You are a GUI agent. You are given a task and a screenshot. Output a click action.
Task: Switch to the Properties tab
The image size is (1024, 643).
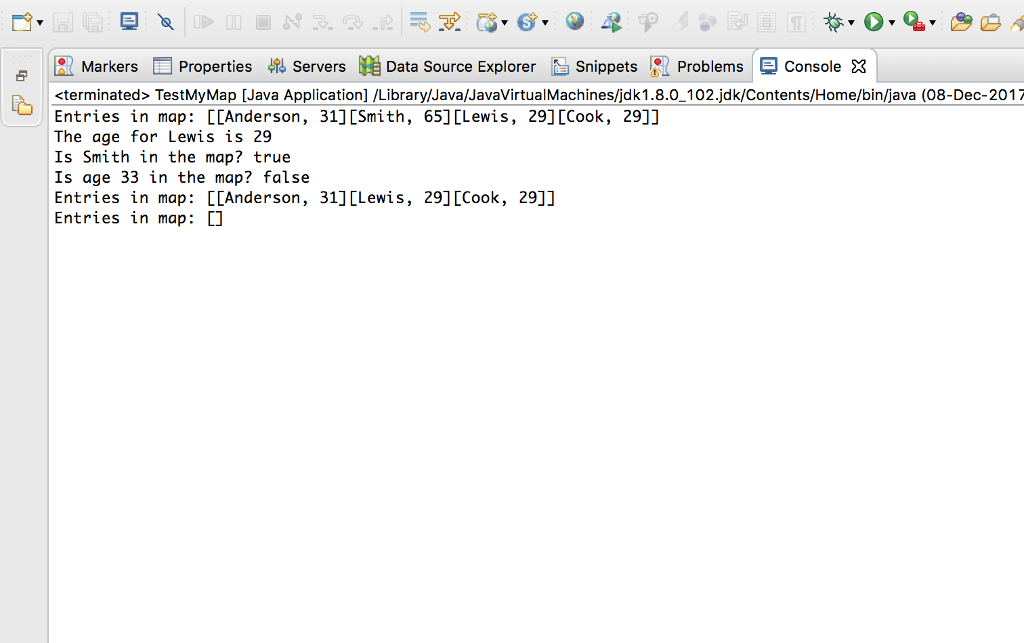[x=202, y=66]
